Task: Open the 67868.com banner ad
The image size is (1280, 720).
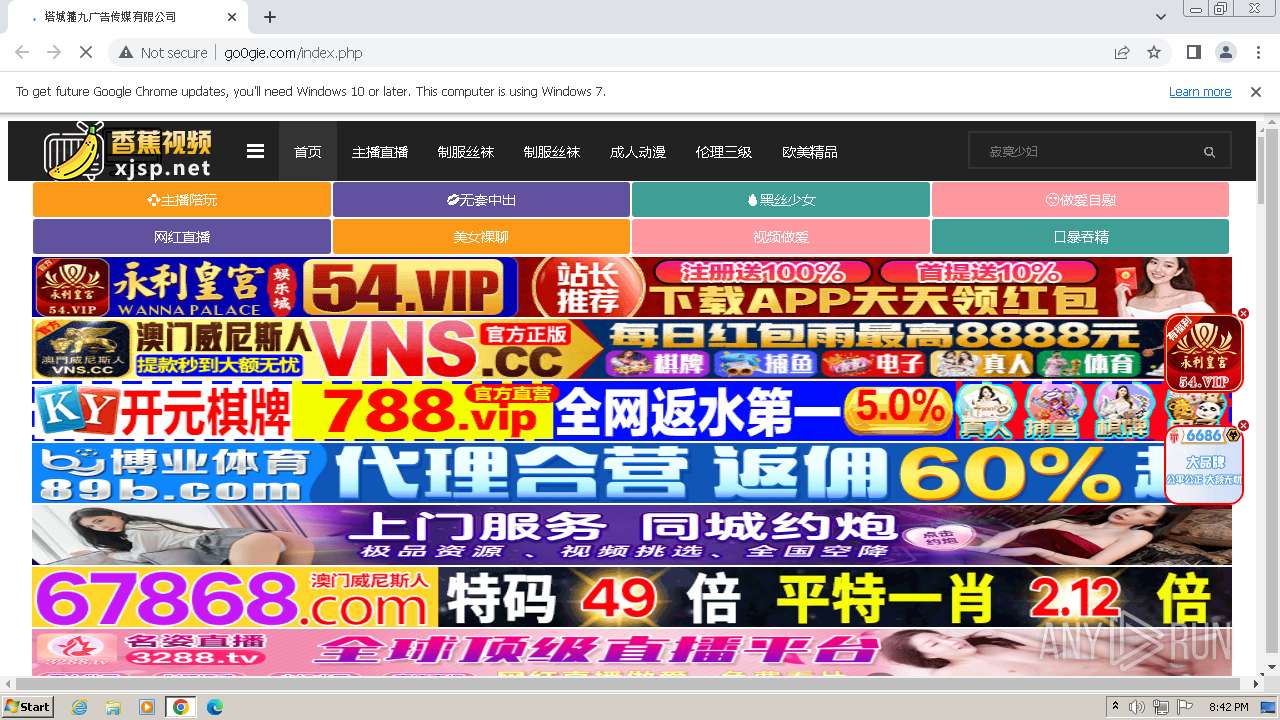Action: 632,597
